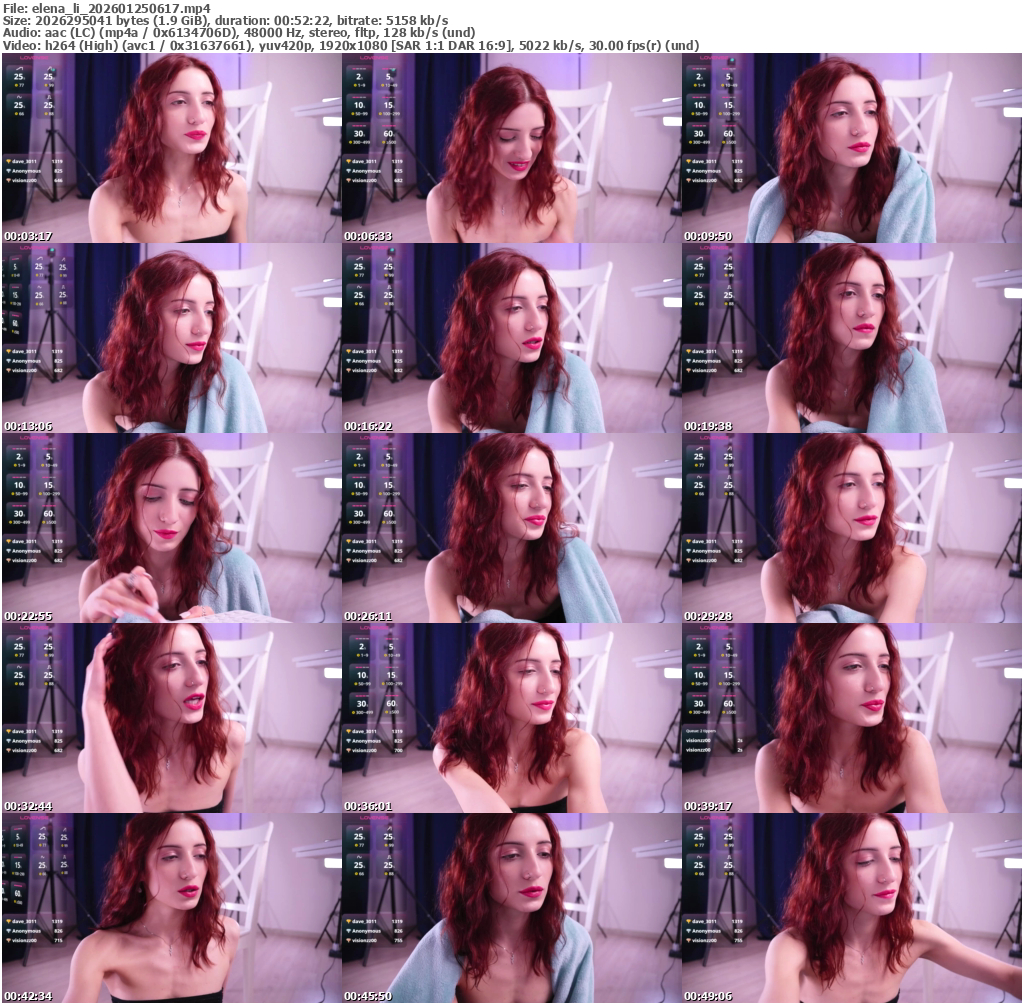This screenshot has height=1003, width=1024.
Task: Open the thumbnail at 00:45:50
Action: (512, 908)
